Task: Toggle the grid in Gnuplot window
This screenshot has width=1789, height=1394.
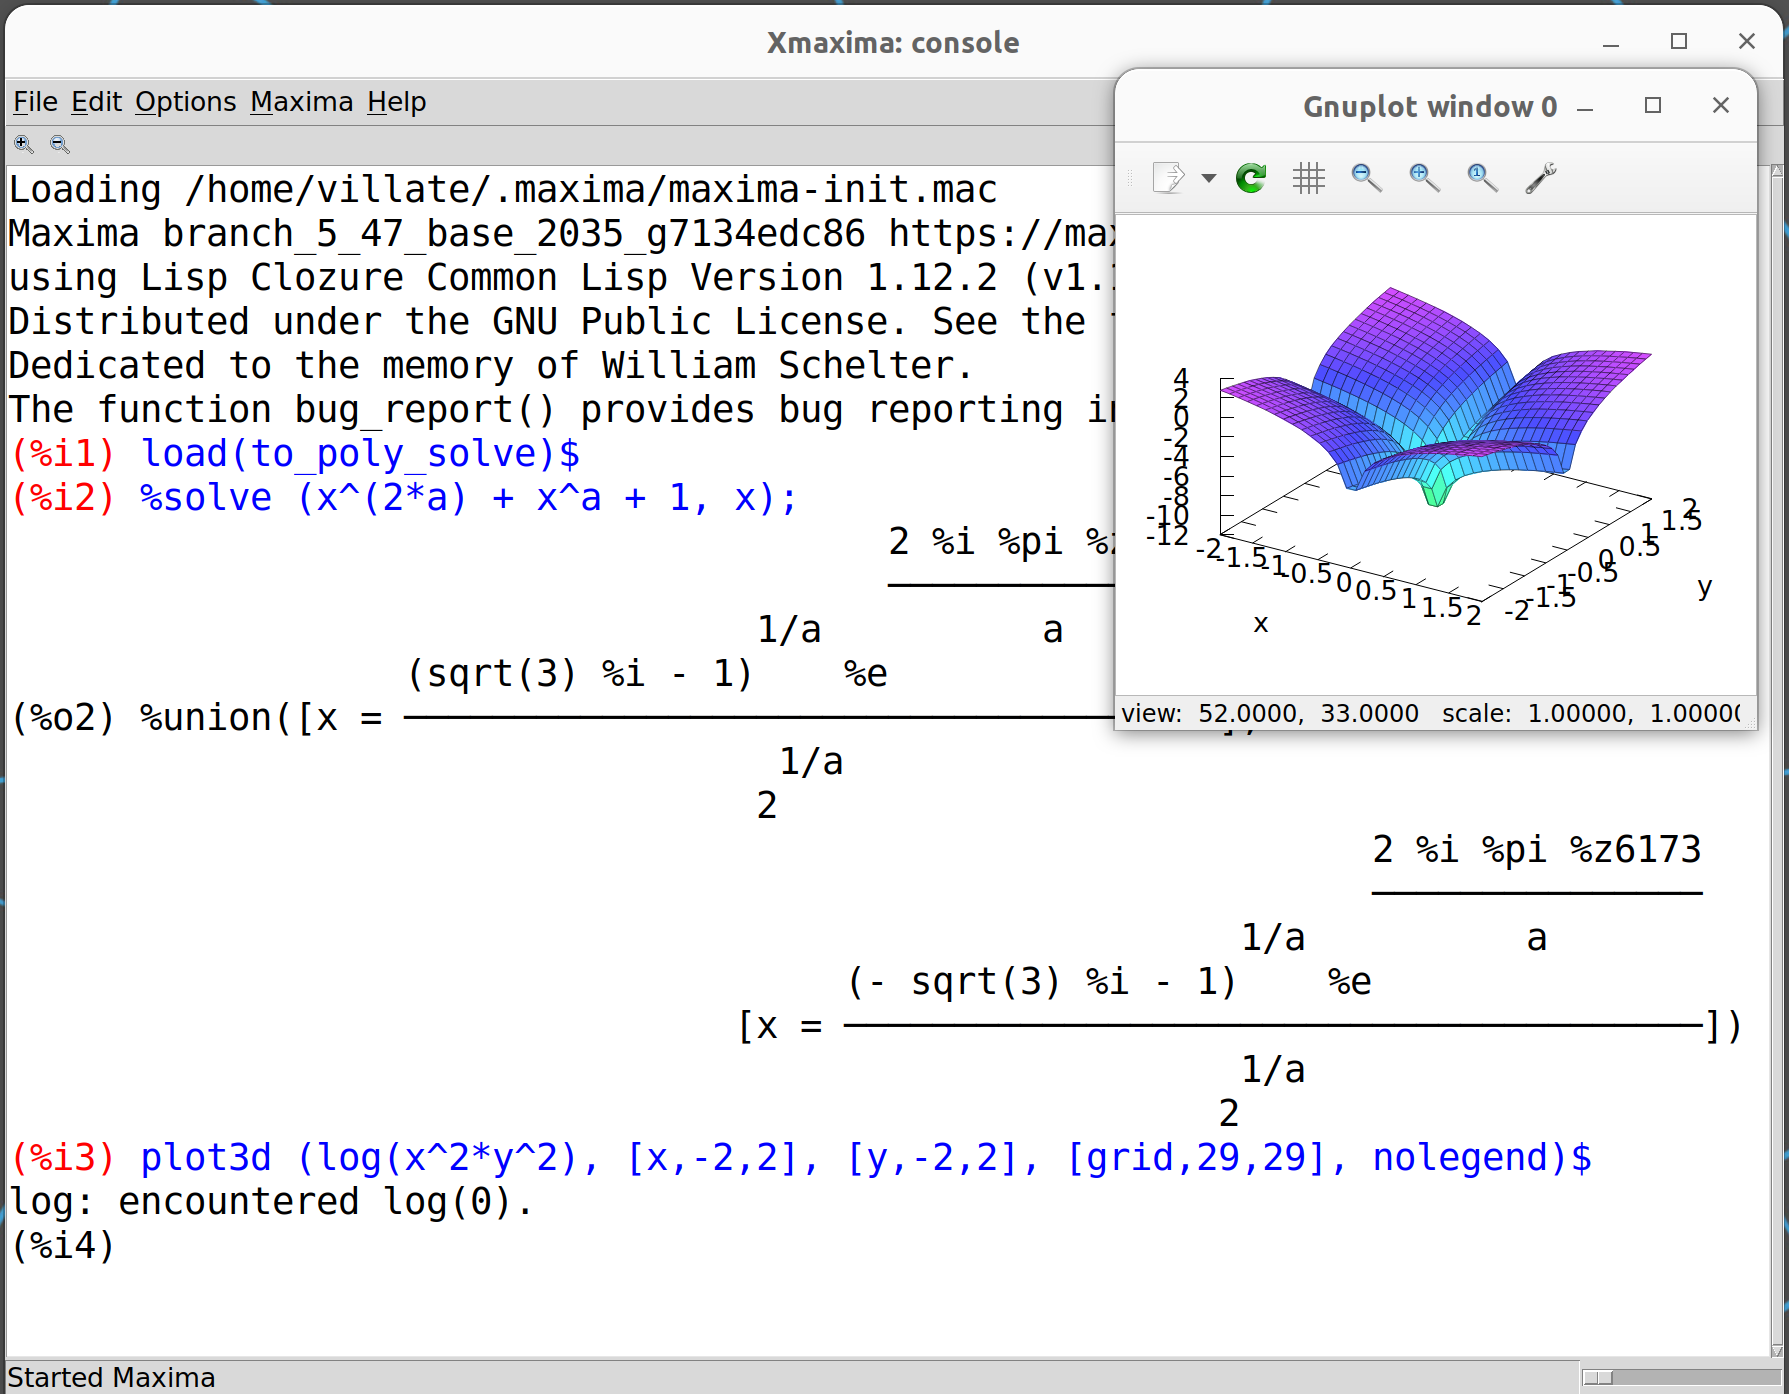Action: coord(1308,178)
